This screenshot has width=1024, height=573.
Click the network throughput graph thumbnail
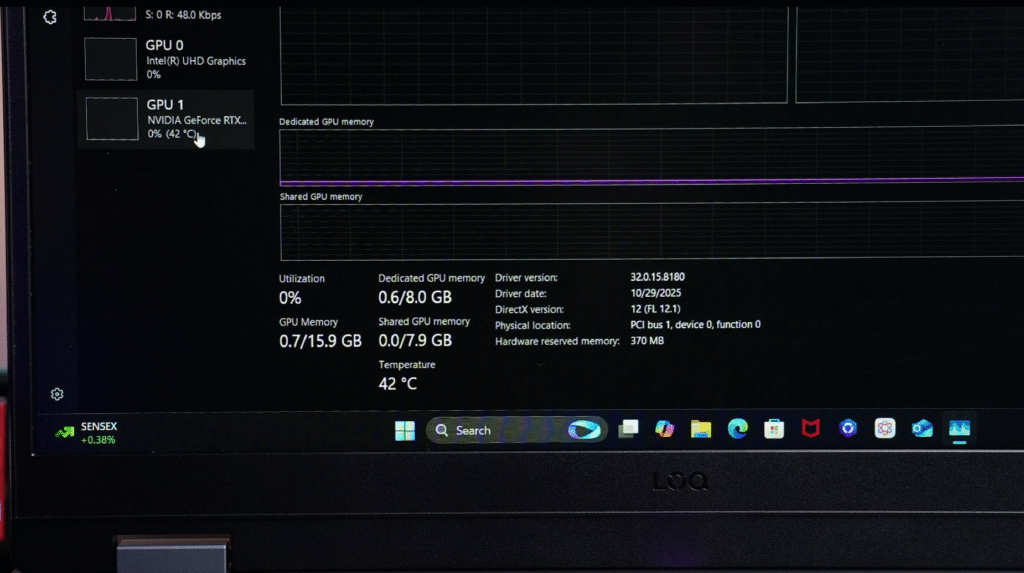[110, 12]
